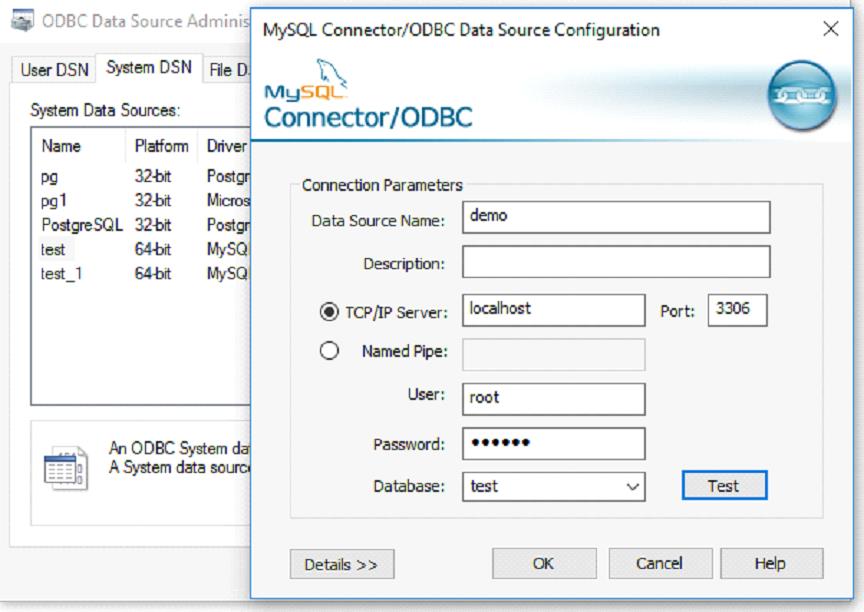Click the Cancel button
Image resolution: width=864 pixels, height=612 pixels.
tap(660, 563)
